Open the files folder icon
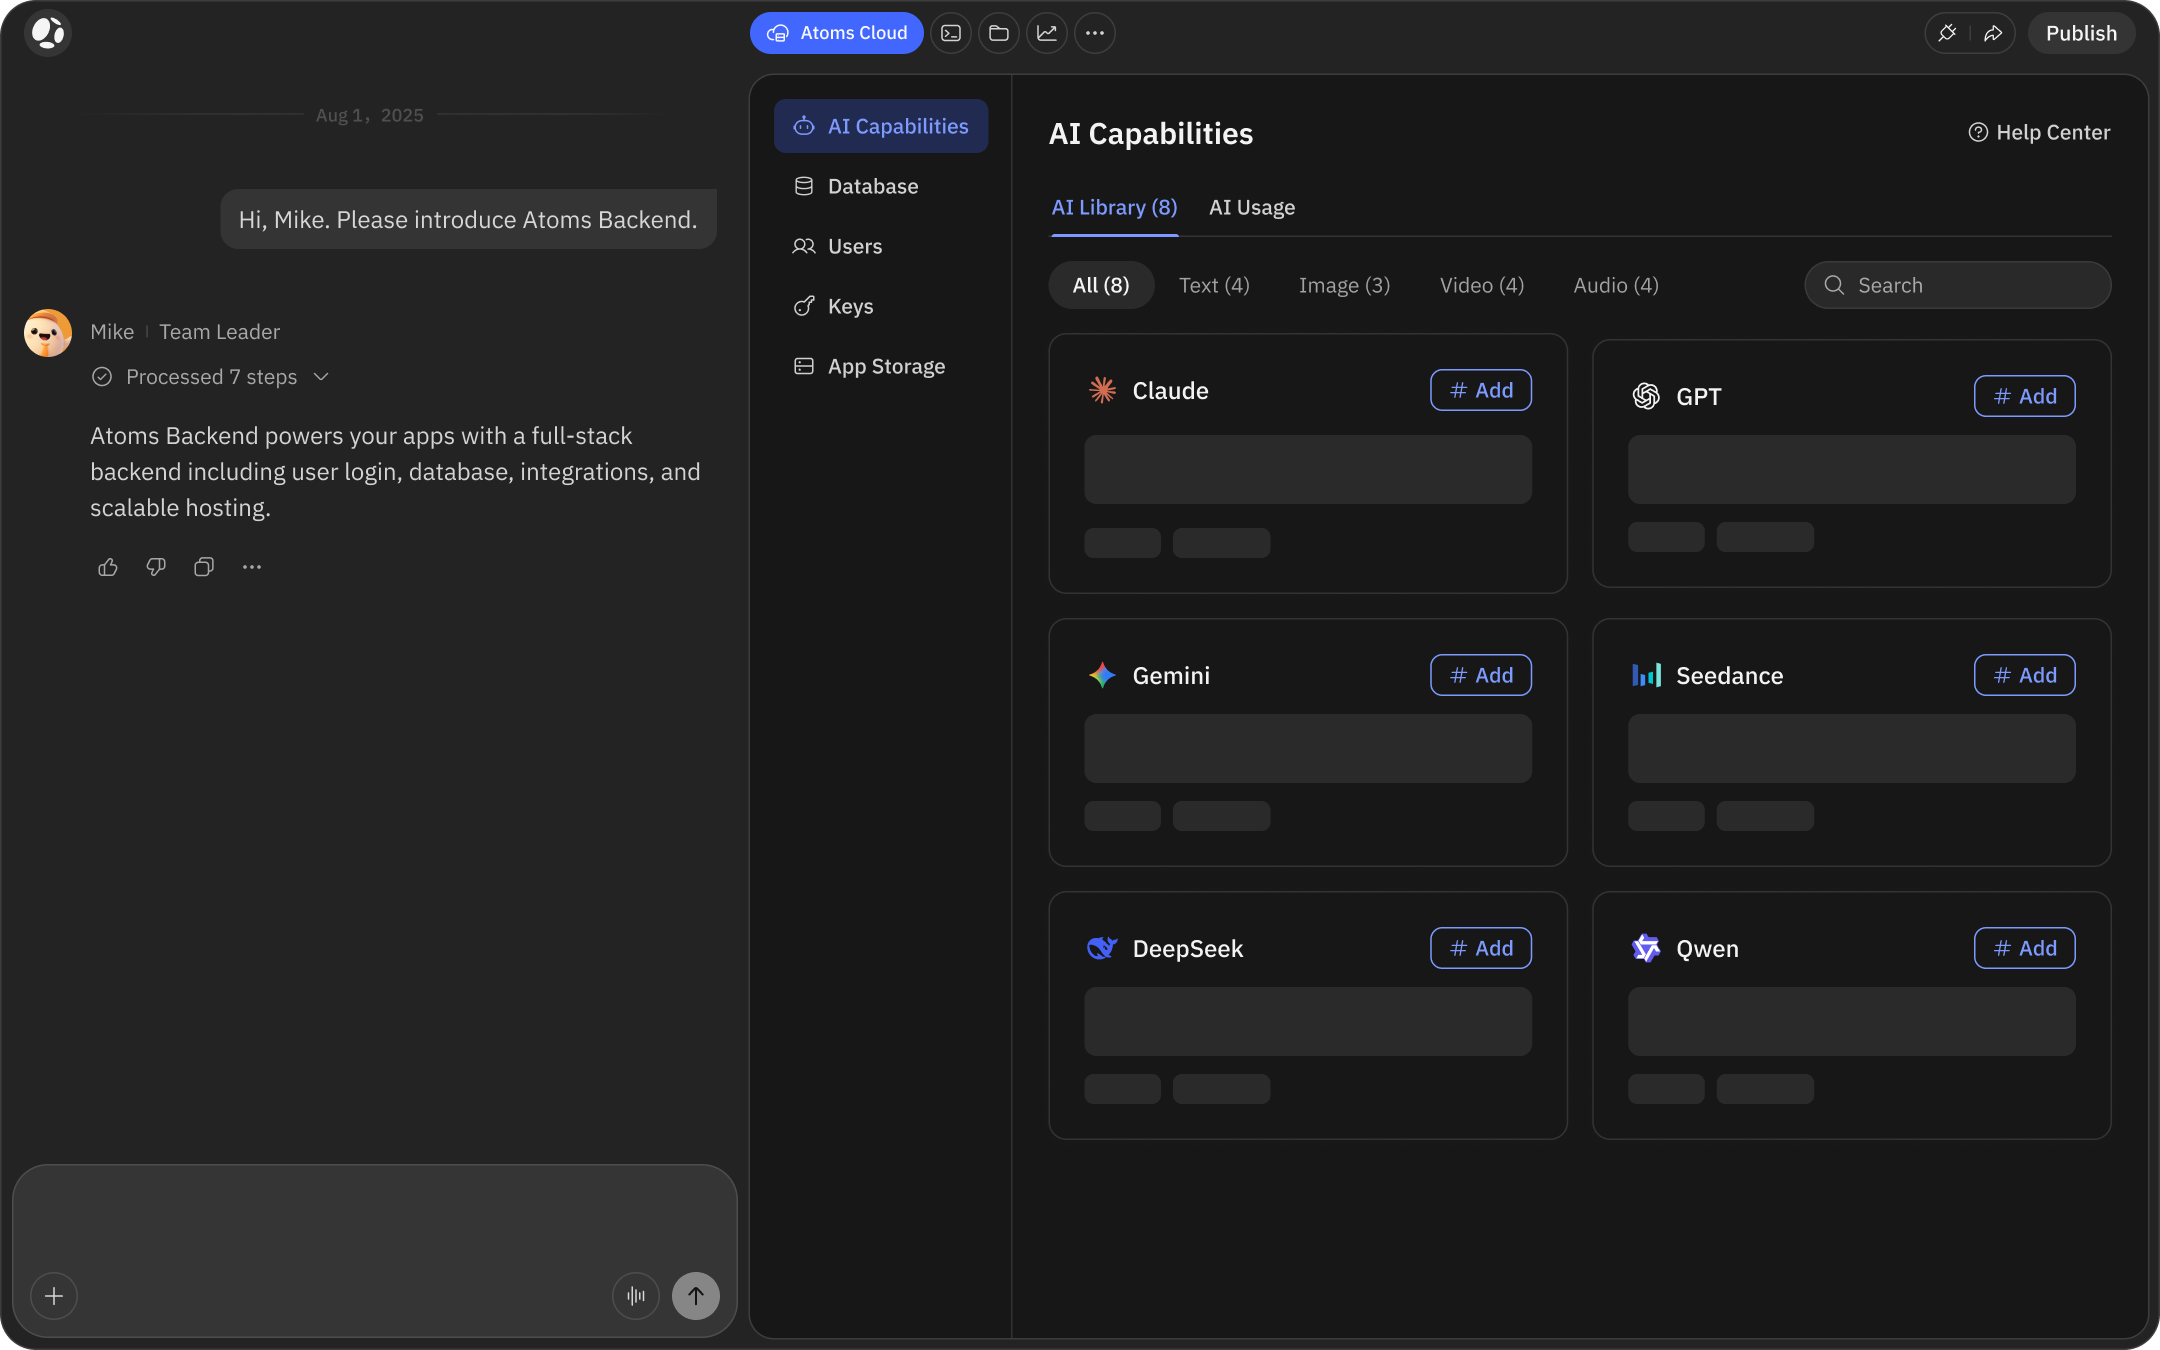This screenshot has height=1350, width=2160. coord(999,33)
